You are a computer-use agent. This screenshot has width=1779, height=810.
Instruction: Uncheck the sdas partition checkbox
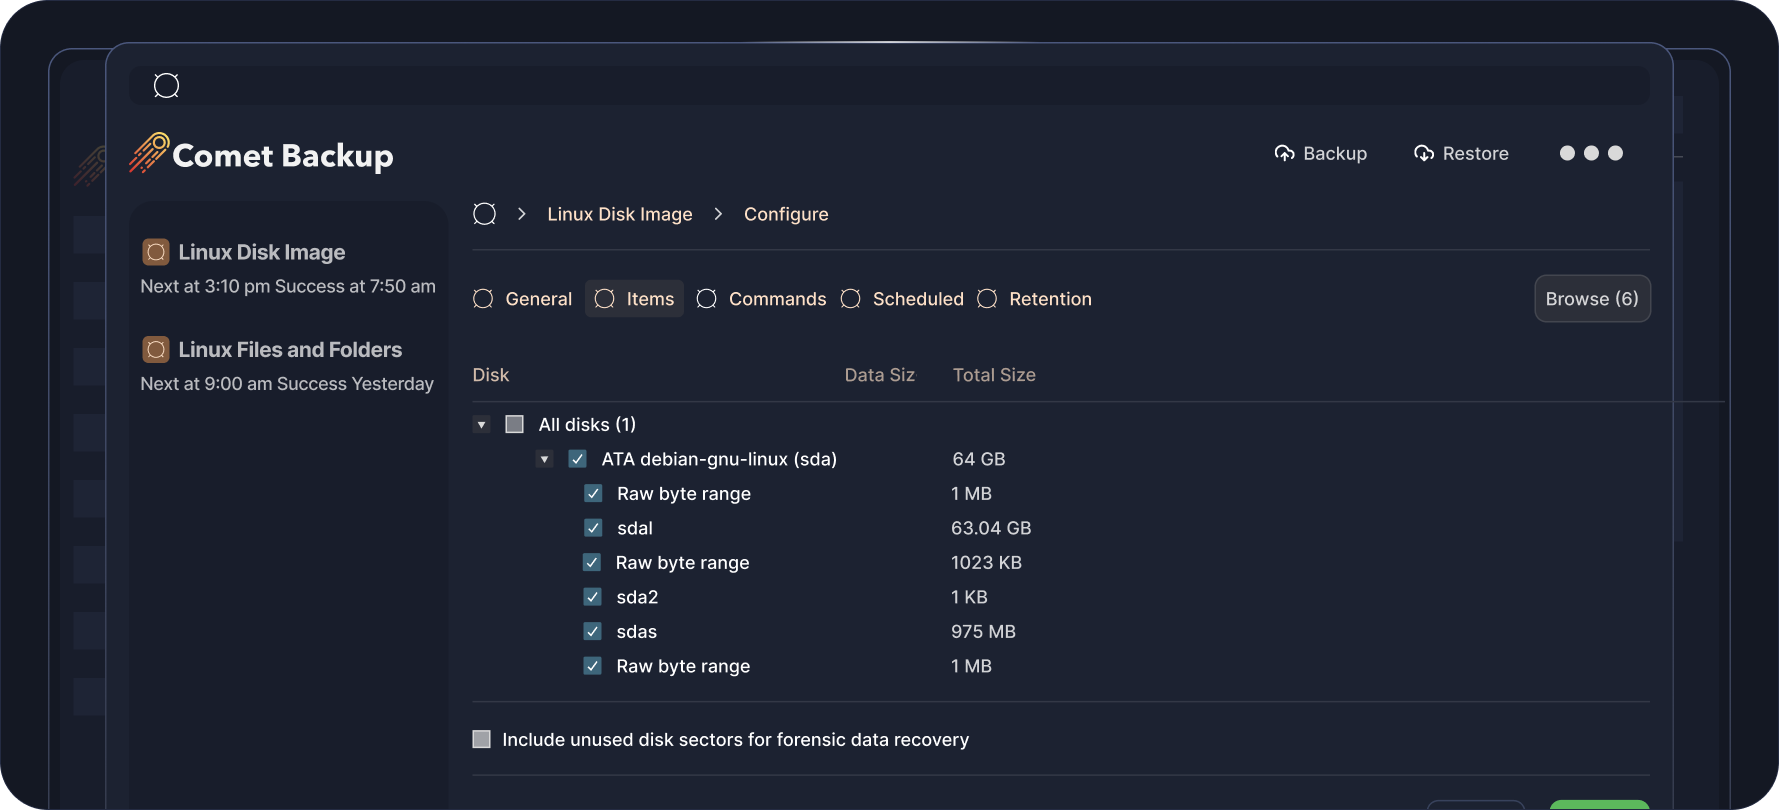point(593,631)
